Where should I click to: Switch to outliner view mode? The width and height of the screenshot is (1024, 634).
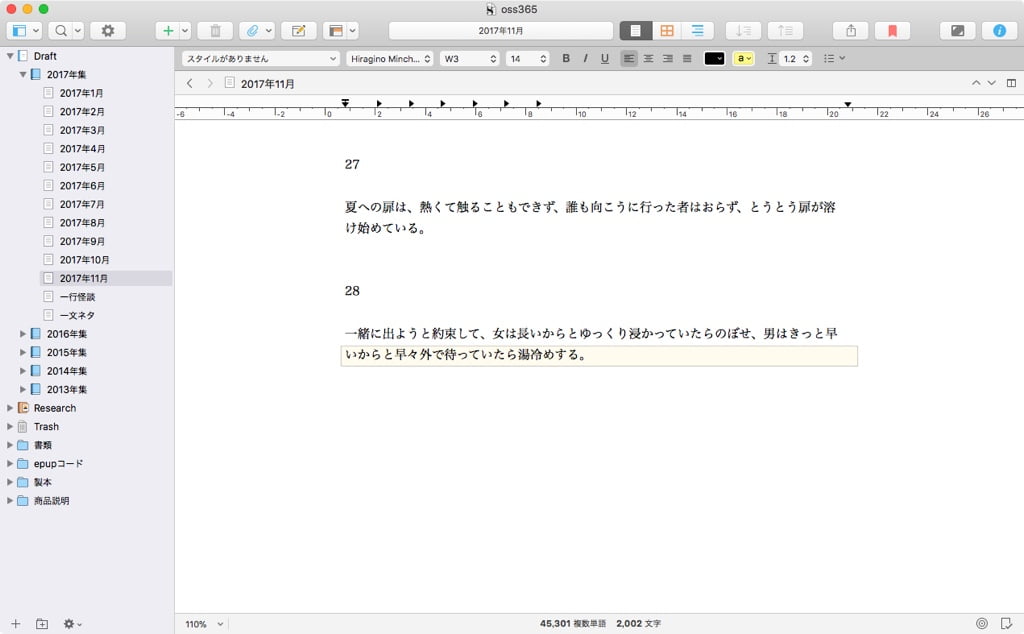click(x=697, y=31)
